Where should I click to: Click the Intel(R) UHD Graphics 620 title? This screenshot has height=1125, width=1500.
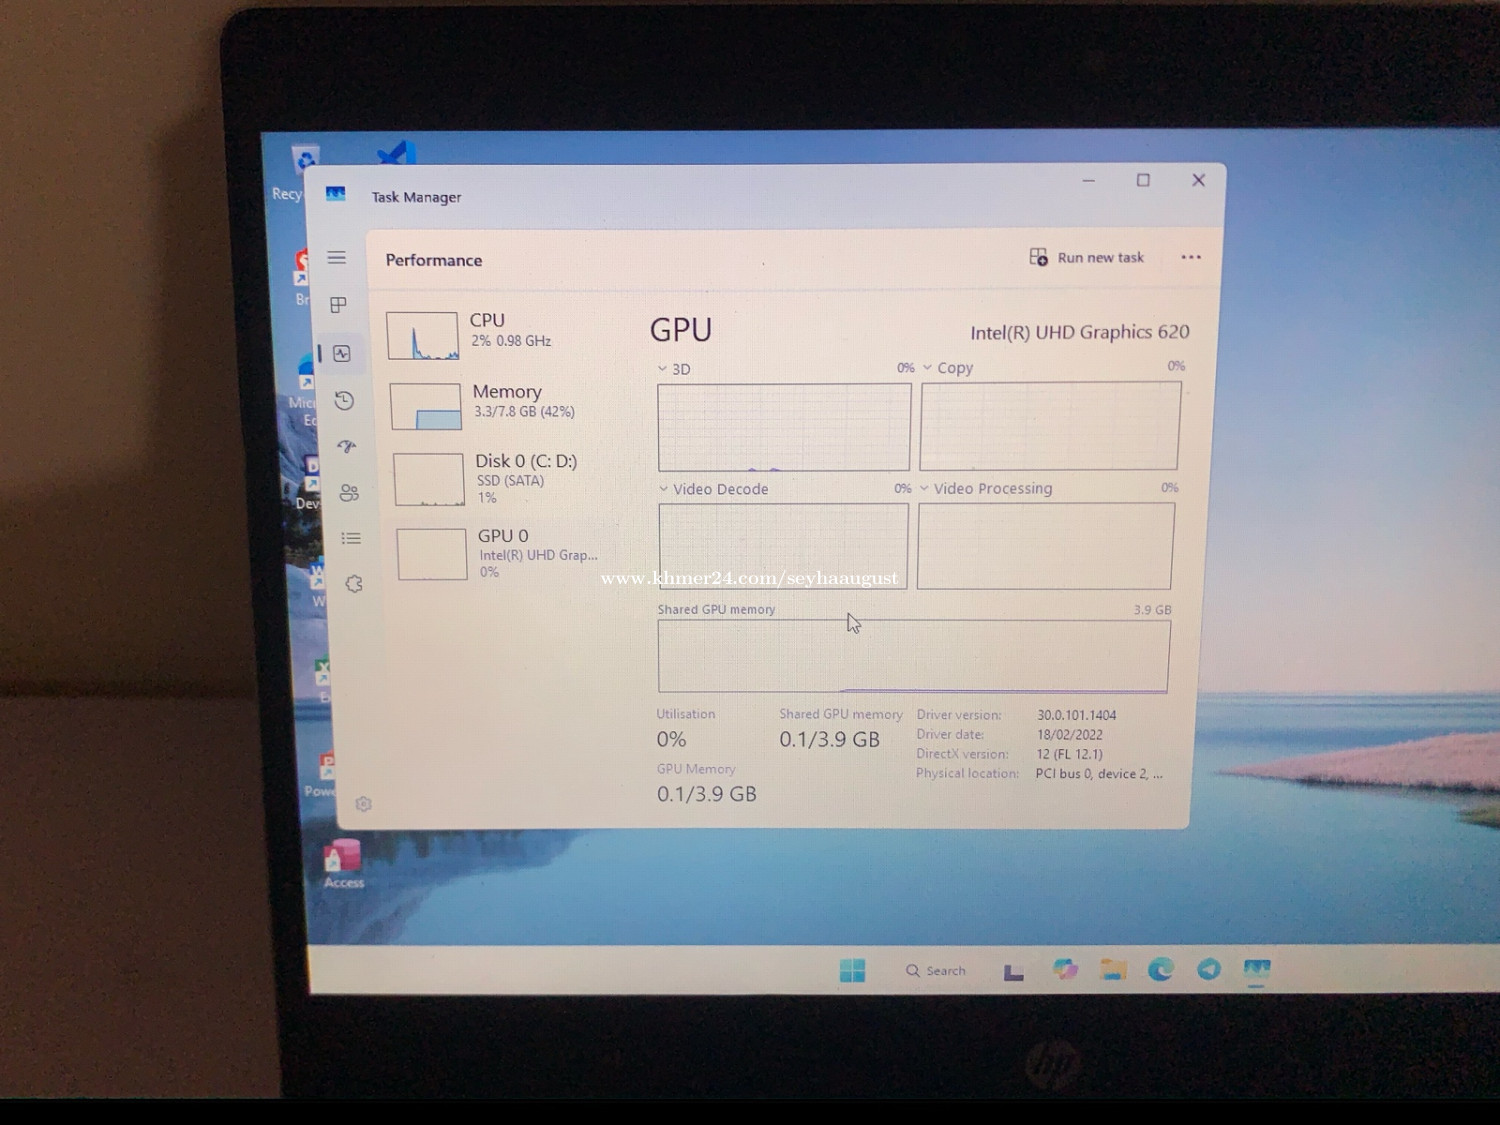1080,332
